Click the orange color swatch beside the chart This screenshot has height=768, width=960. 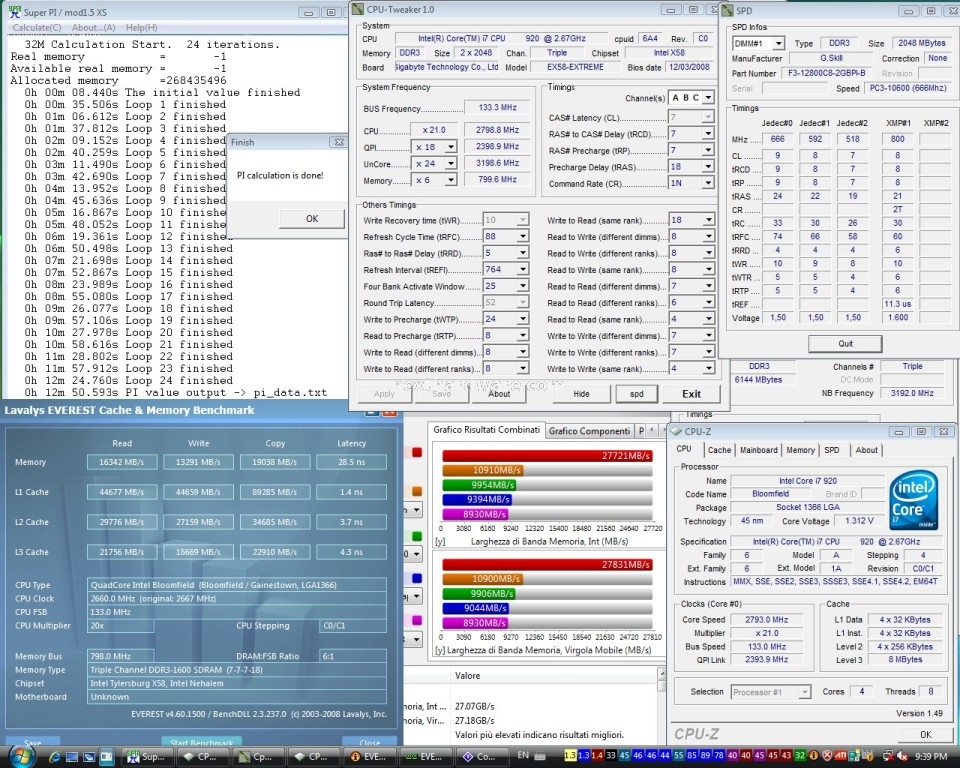pos(417,491)
